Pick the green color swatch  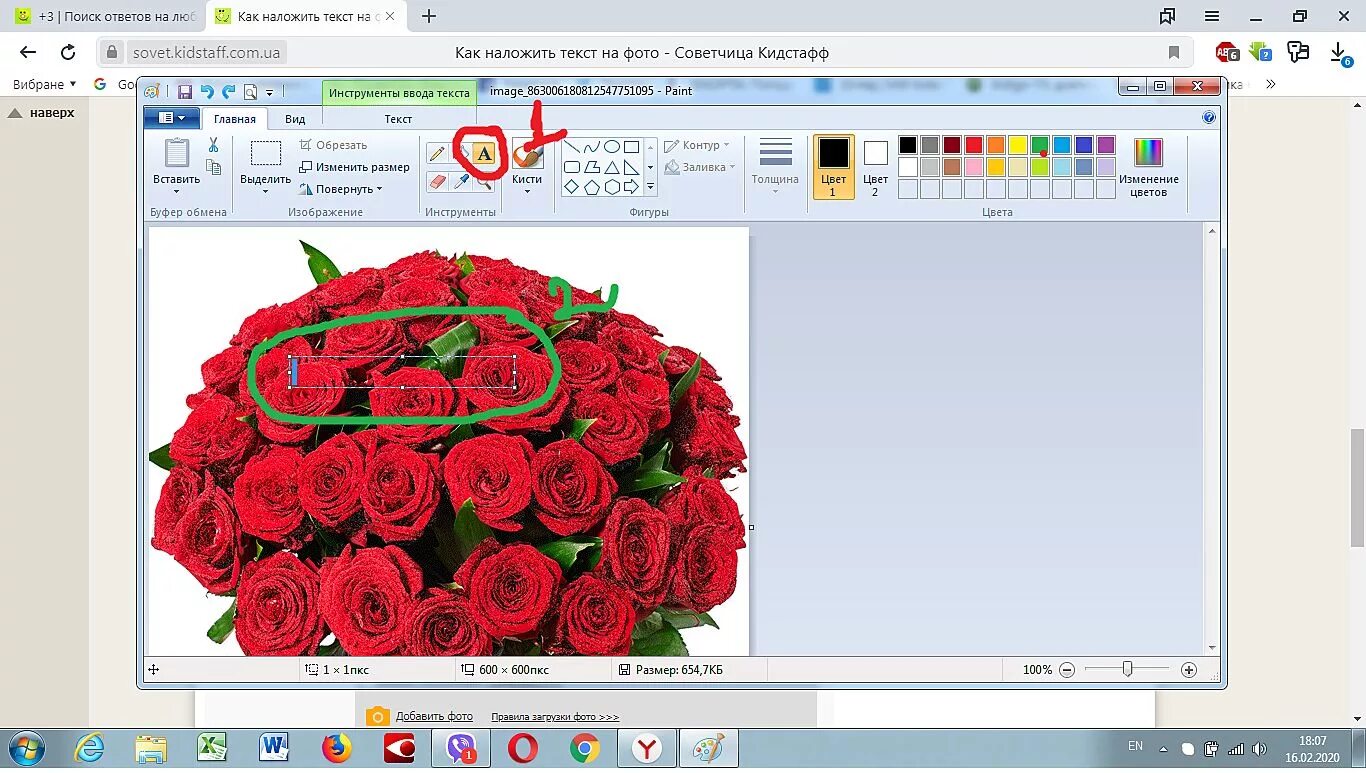coord(1039,145)
